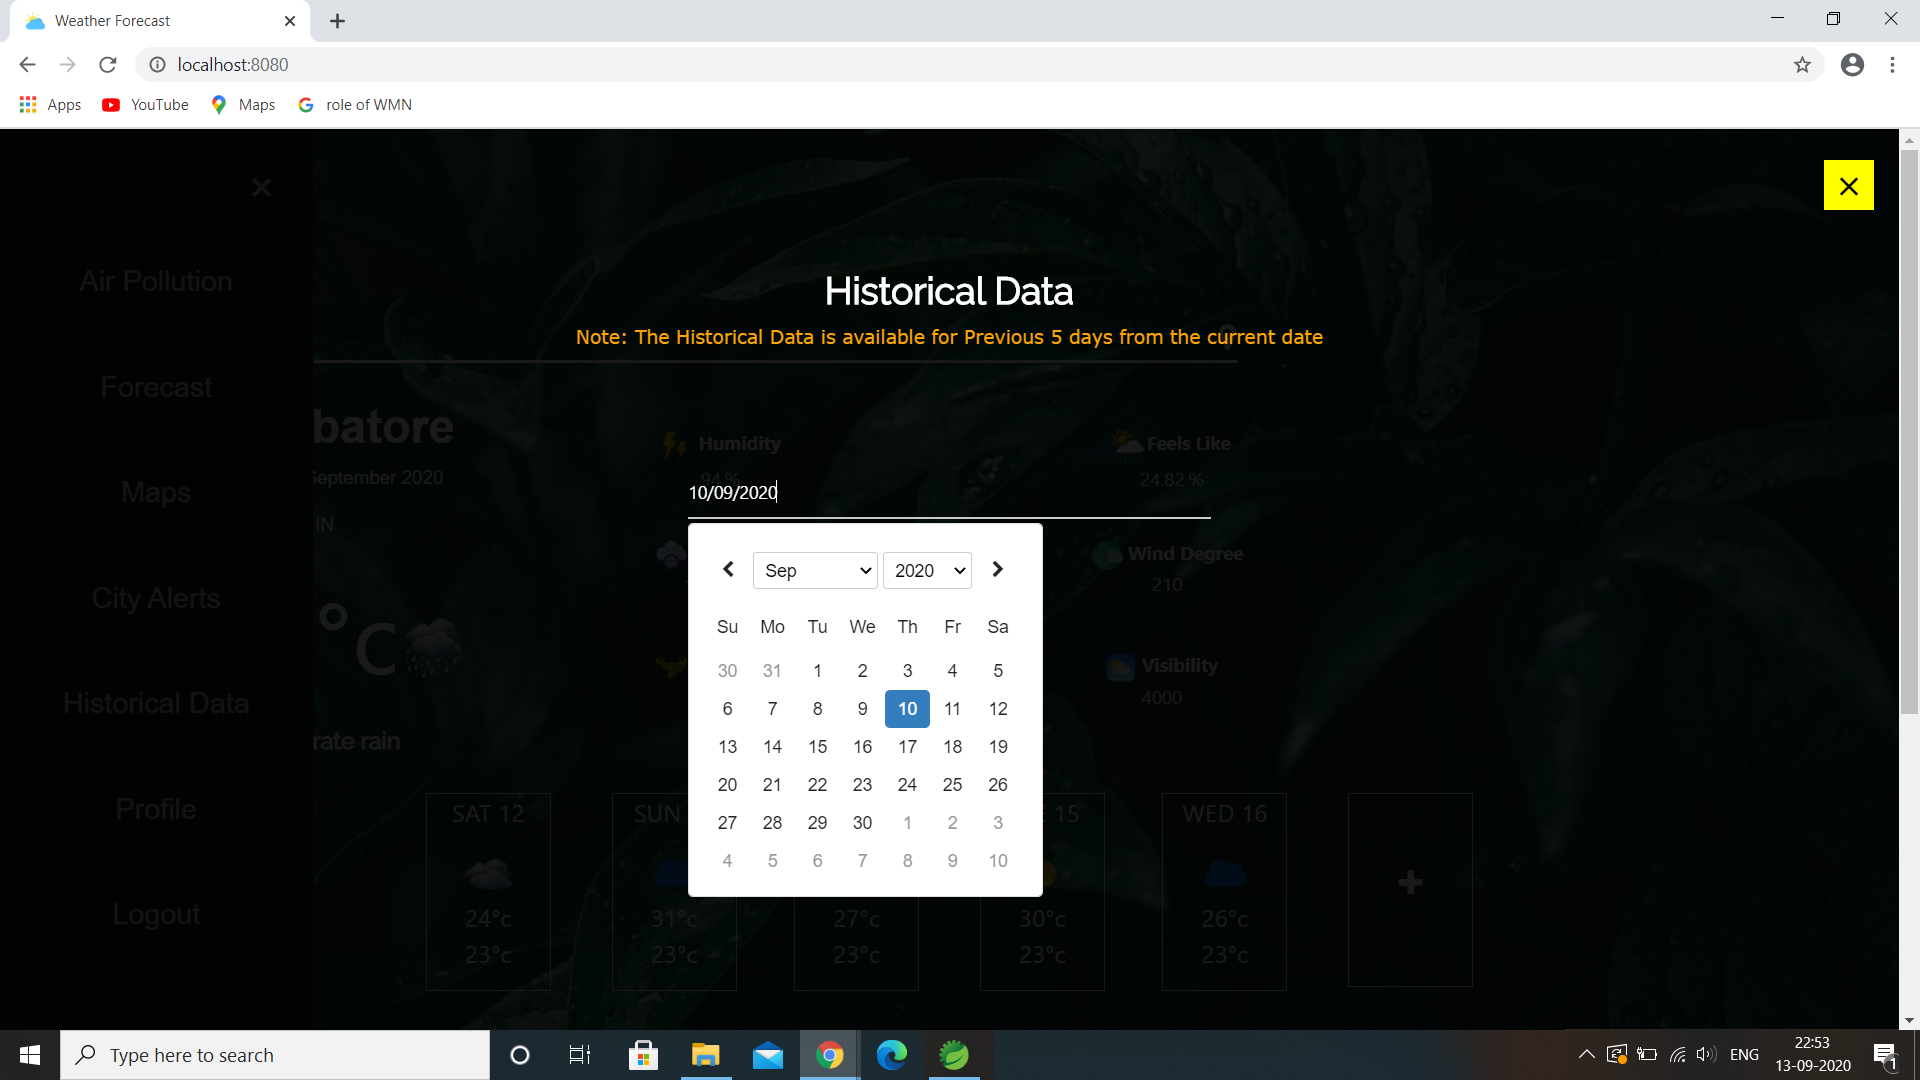Viewport: 1920px width, 1080px height.
Task: Select Air Pollution in the sidebar menu
Action: [x=155, y=281]
